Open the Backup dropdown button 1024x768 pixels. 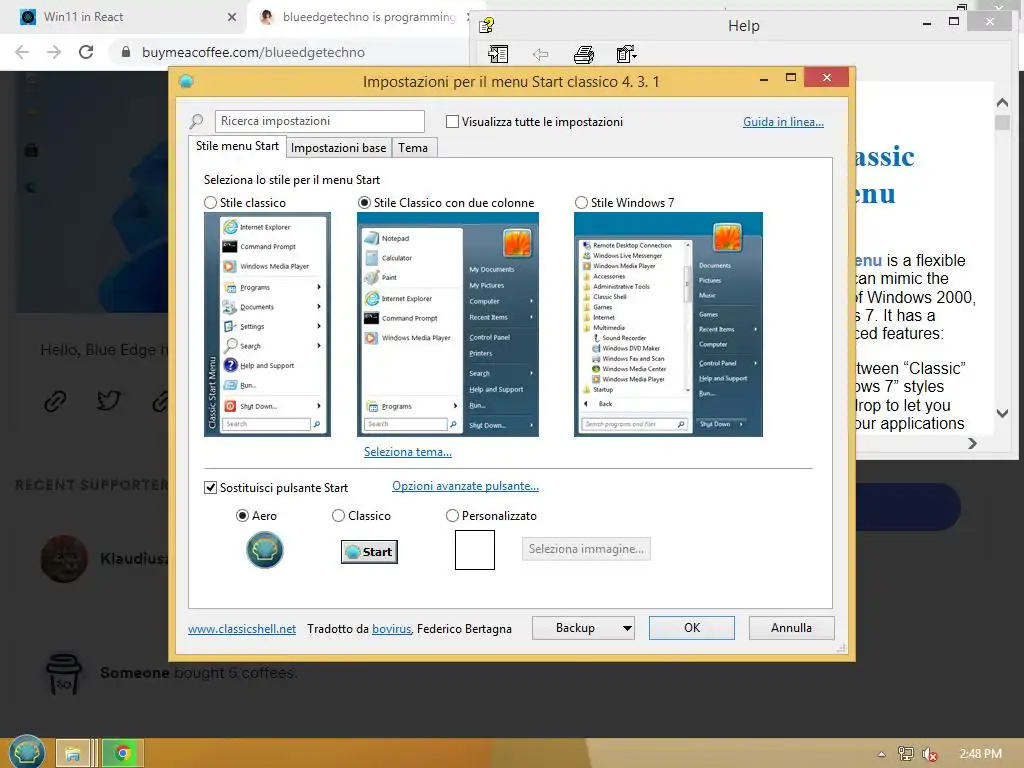[583, 628]
